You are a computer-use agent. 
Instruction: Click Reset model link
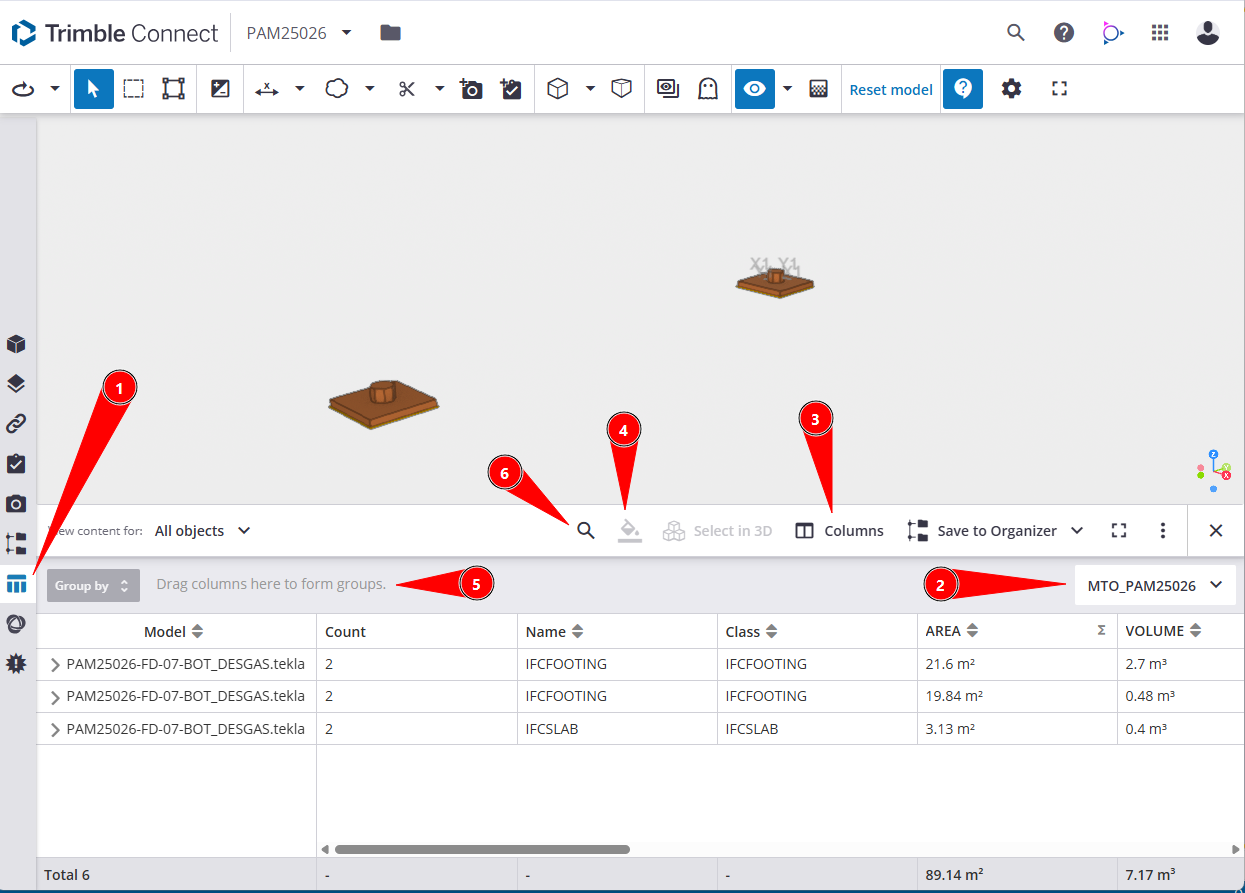(x=891, y=90)
